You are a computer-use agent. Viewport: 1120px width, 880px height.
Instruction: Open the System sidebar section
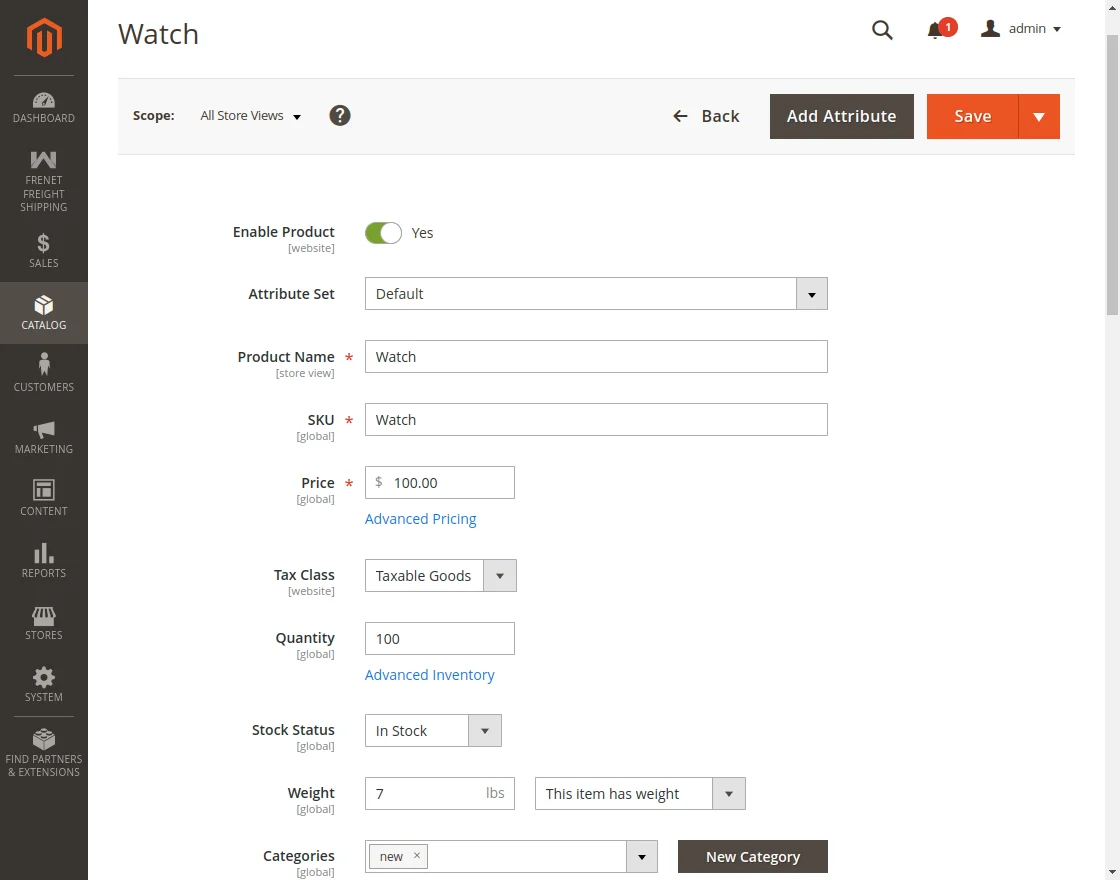point(43,683)
